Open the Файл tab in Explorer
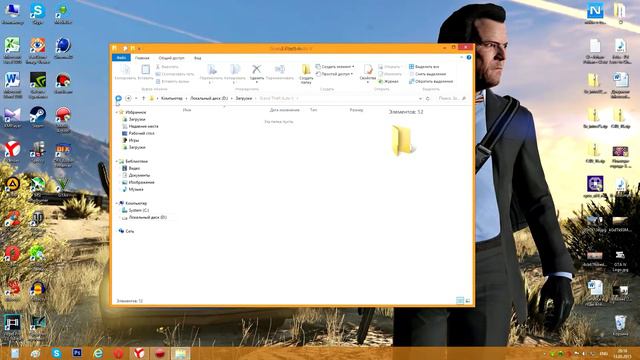640x360 pixels. [121, 58]
